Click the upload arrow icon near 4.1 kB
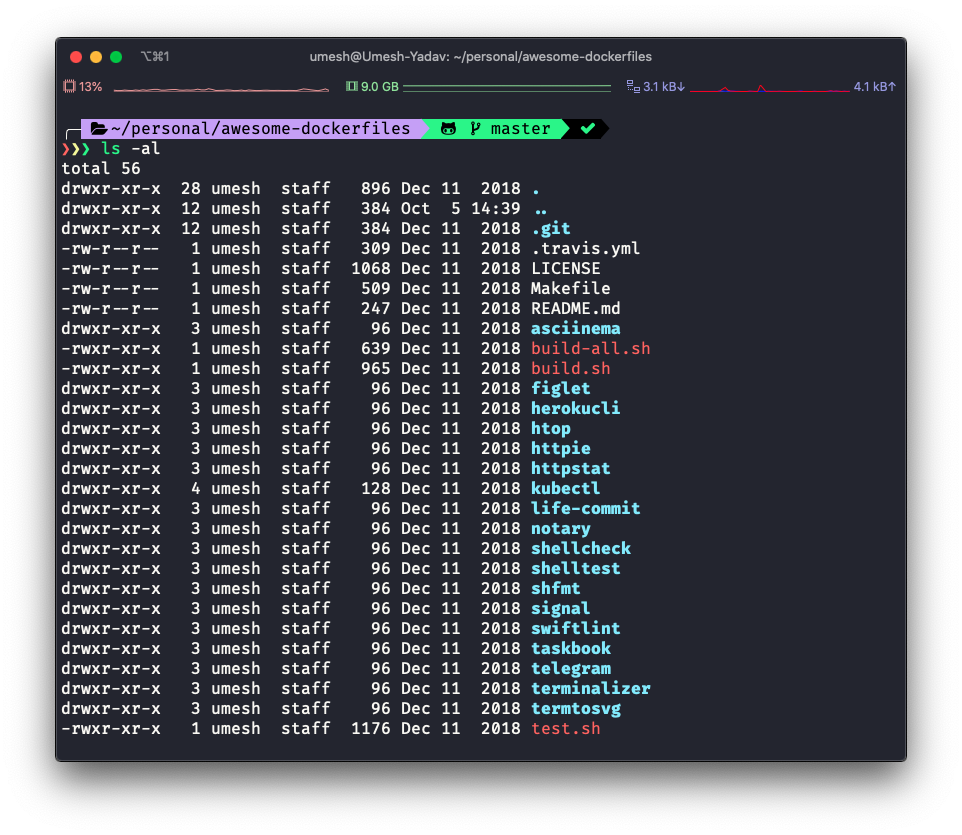 (890, 86)
